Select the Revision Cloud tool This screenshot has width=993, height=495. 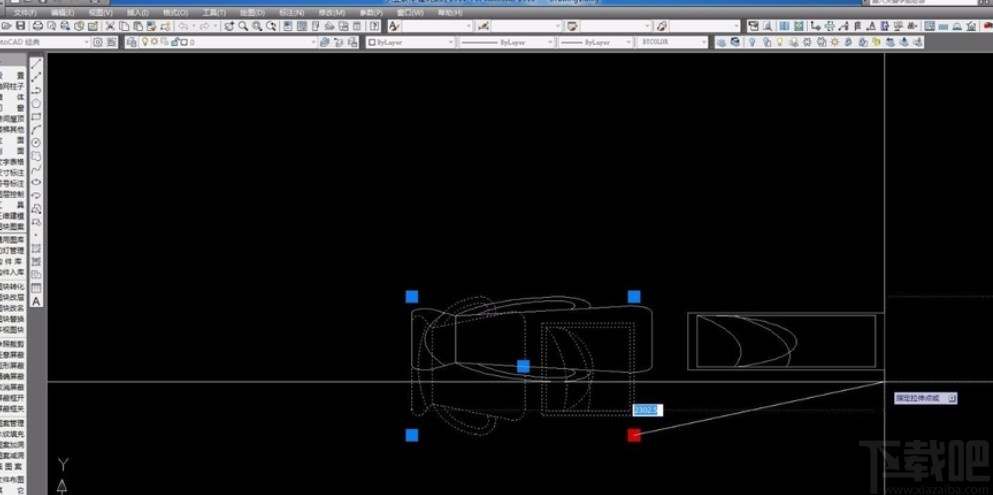pyautogui.click(x=37, y=156)
